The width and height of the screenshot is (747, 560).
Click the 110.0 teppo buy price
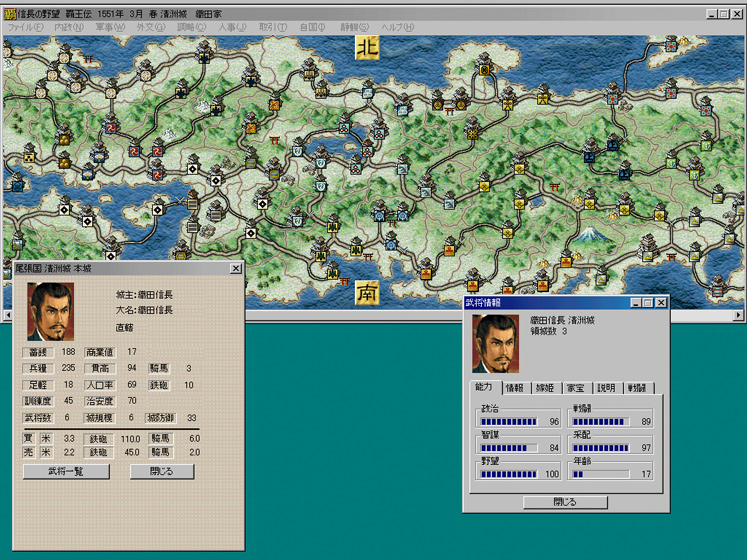pyautogui.click(x=131, y=439)
